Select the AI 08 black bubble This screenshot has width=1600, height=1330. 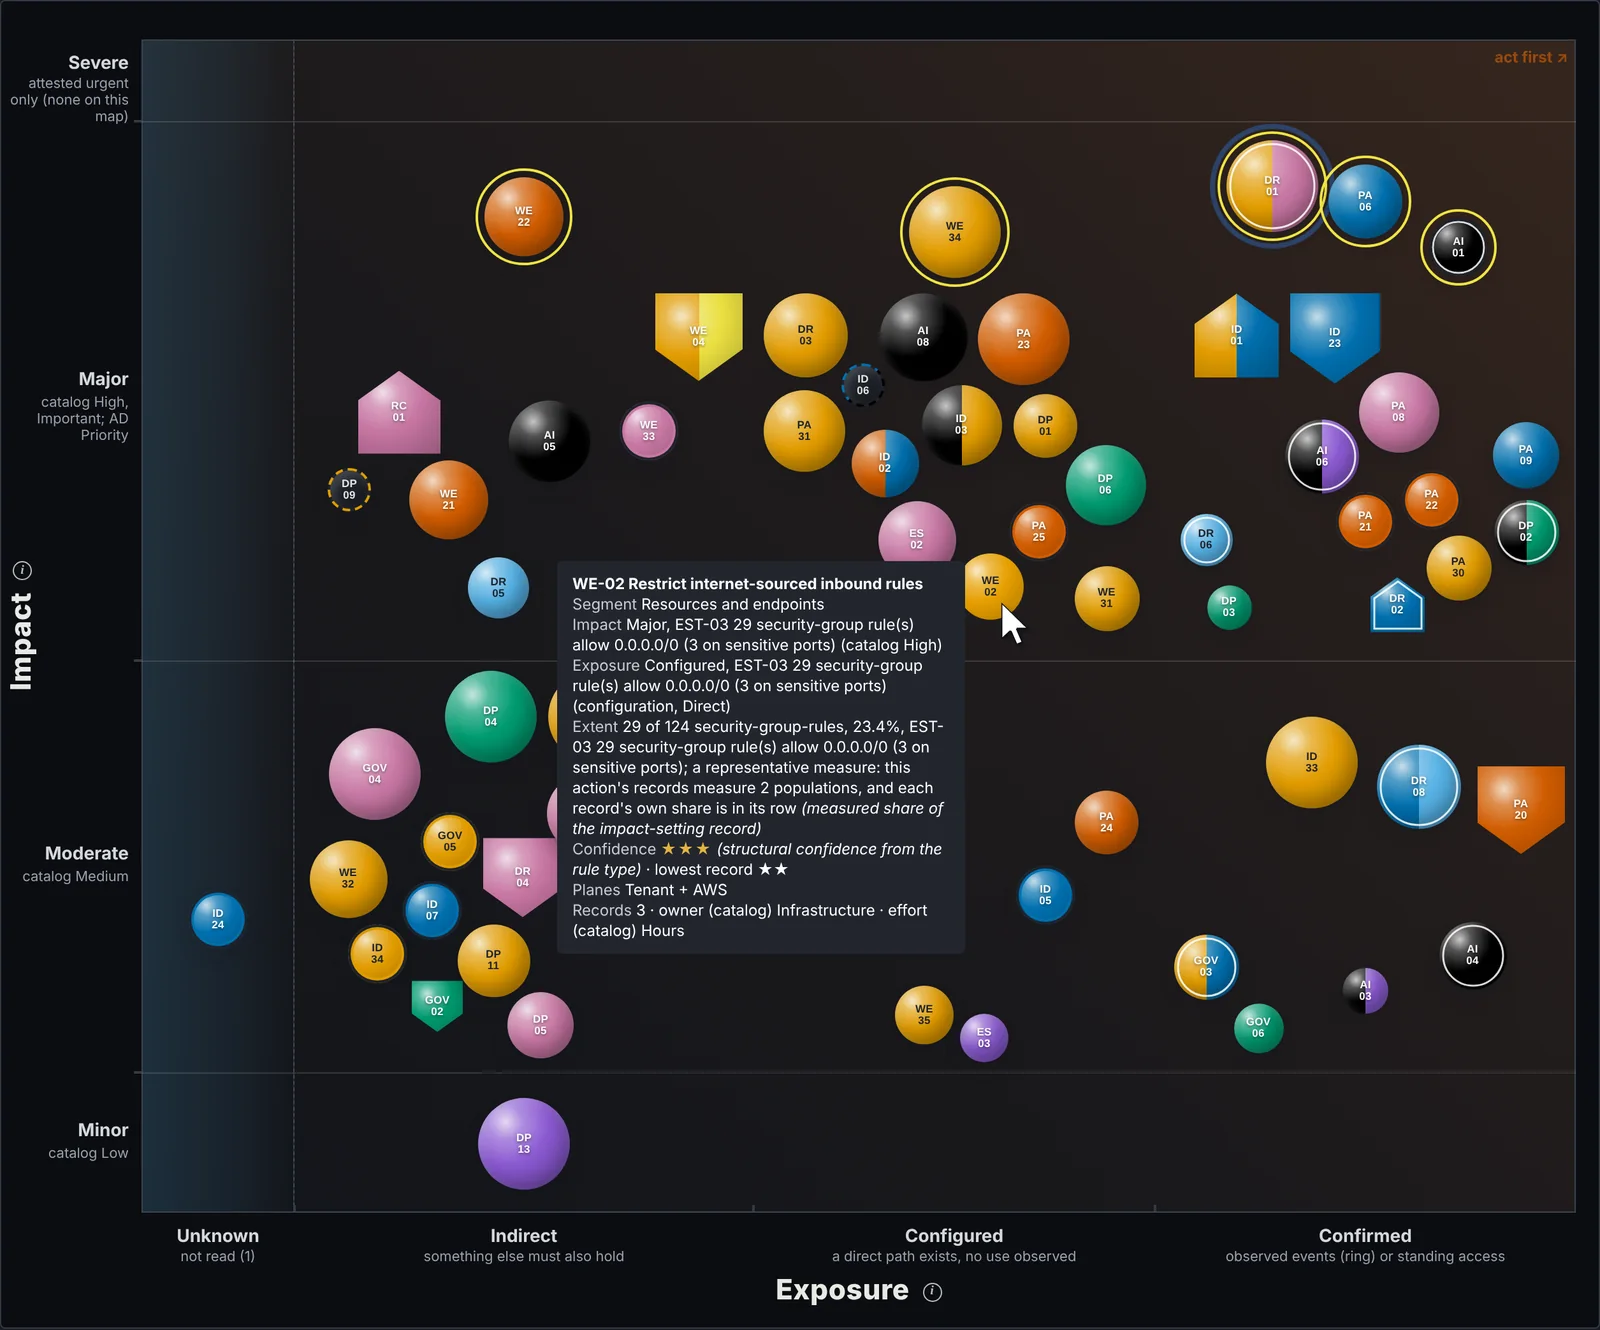[x=923, y=337]
